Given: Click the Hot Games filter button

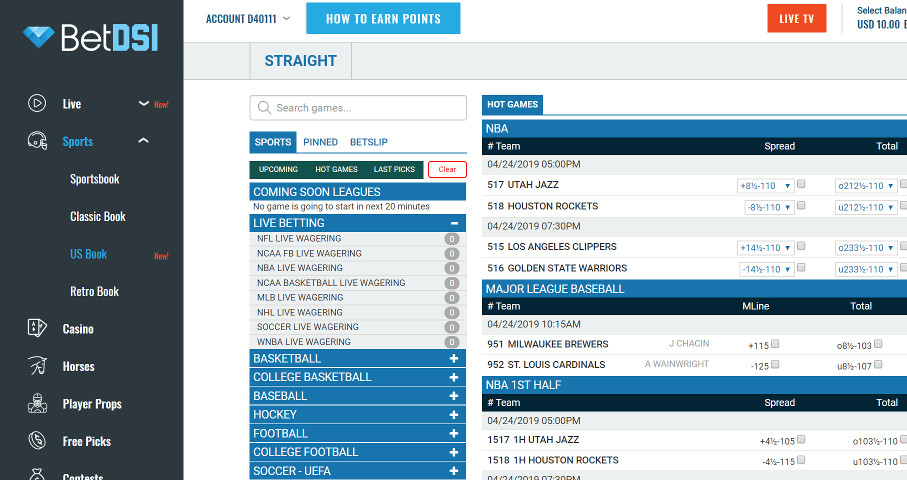Looking at the screenshot, I should click(336, 169).
